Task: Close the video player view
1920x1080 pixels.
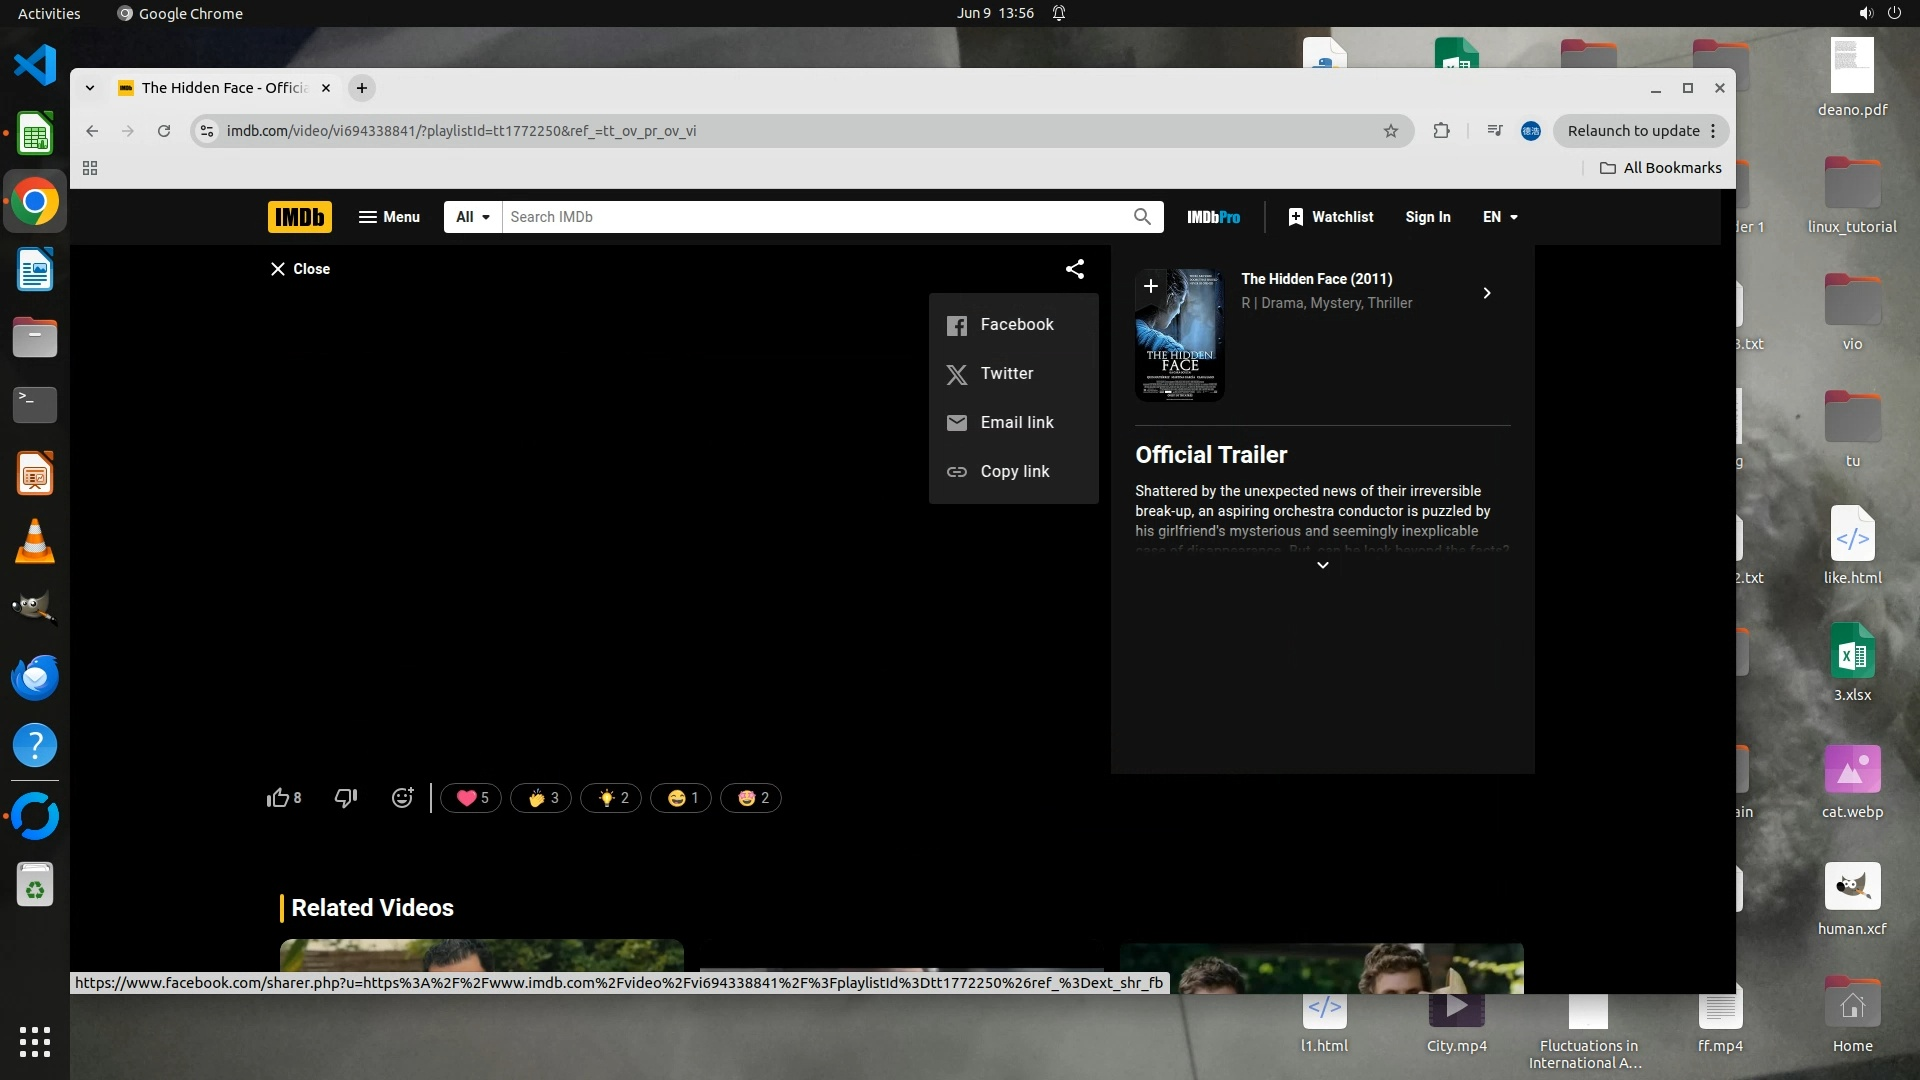Action: click(x=300, y=269)
